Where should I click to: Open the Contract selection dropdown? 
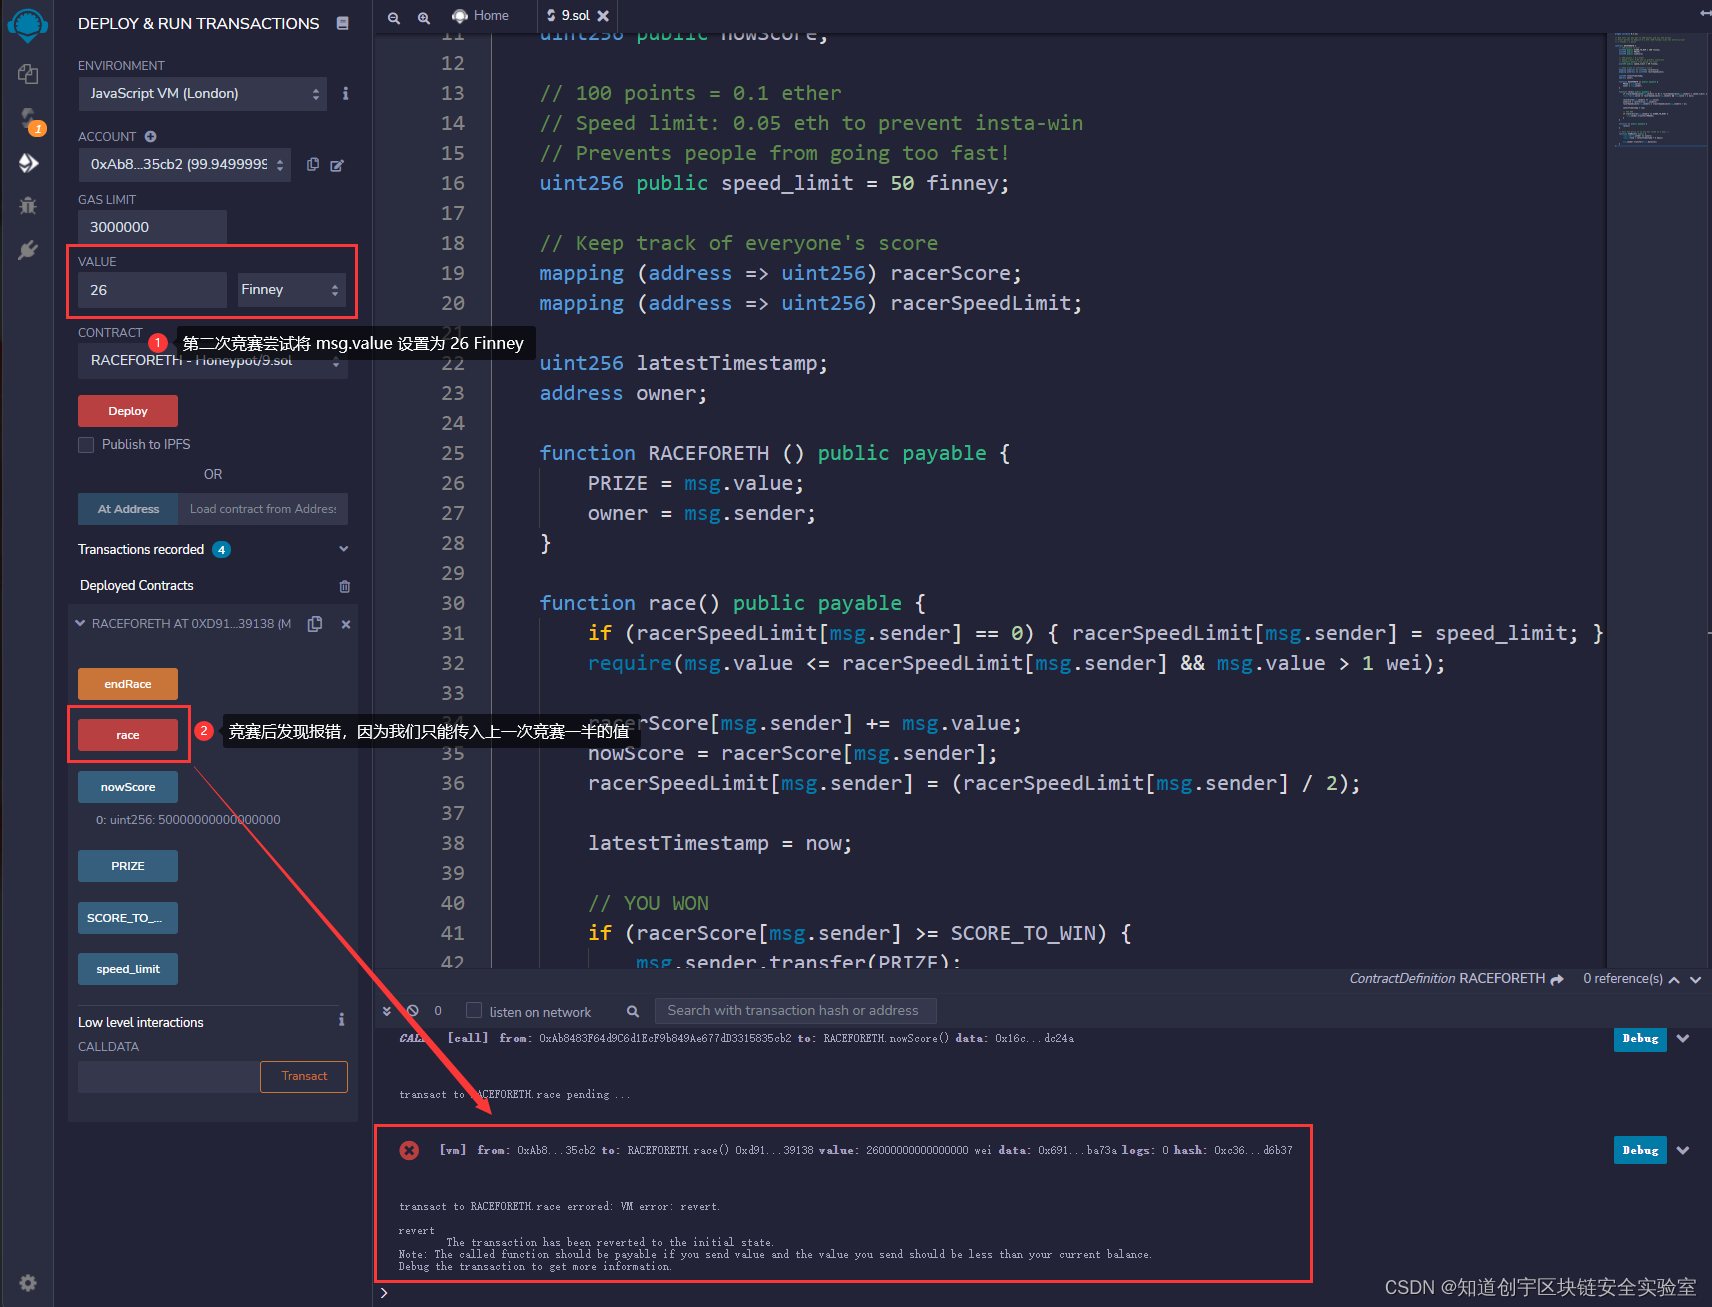(x=212, y=361)
